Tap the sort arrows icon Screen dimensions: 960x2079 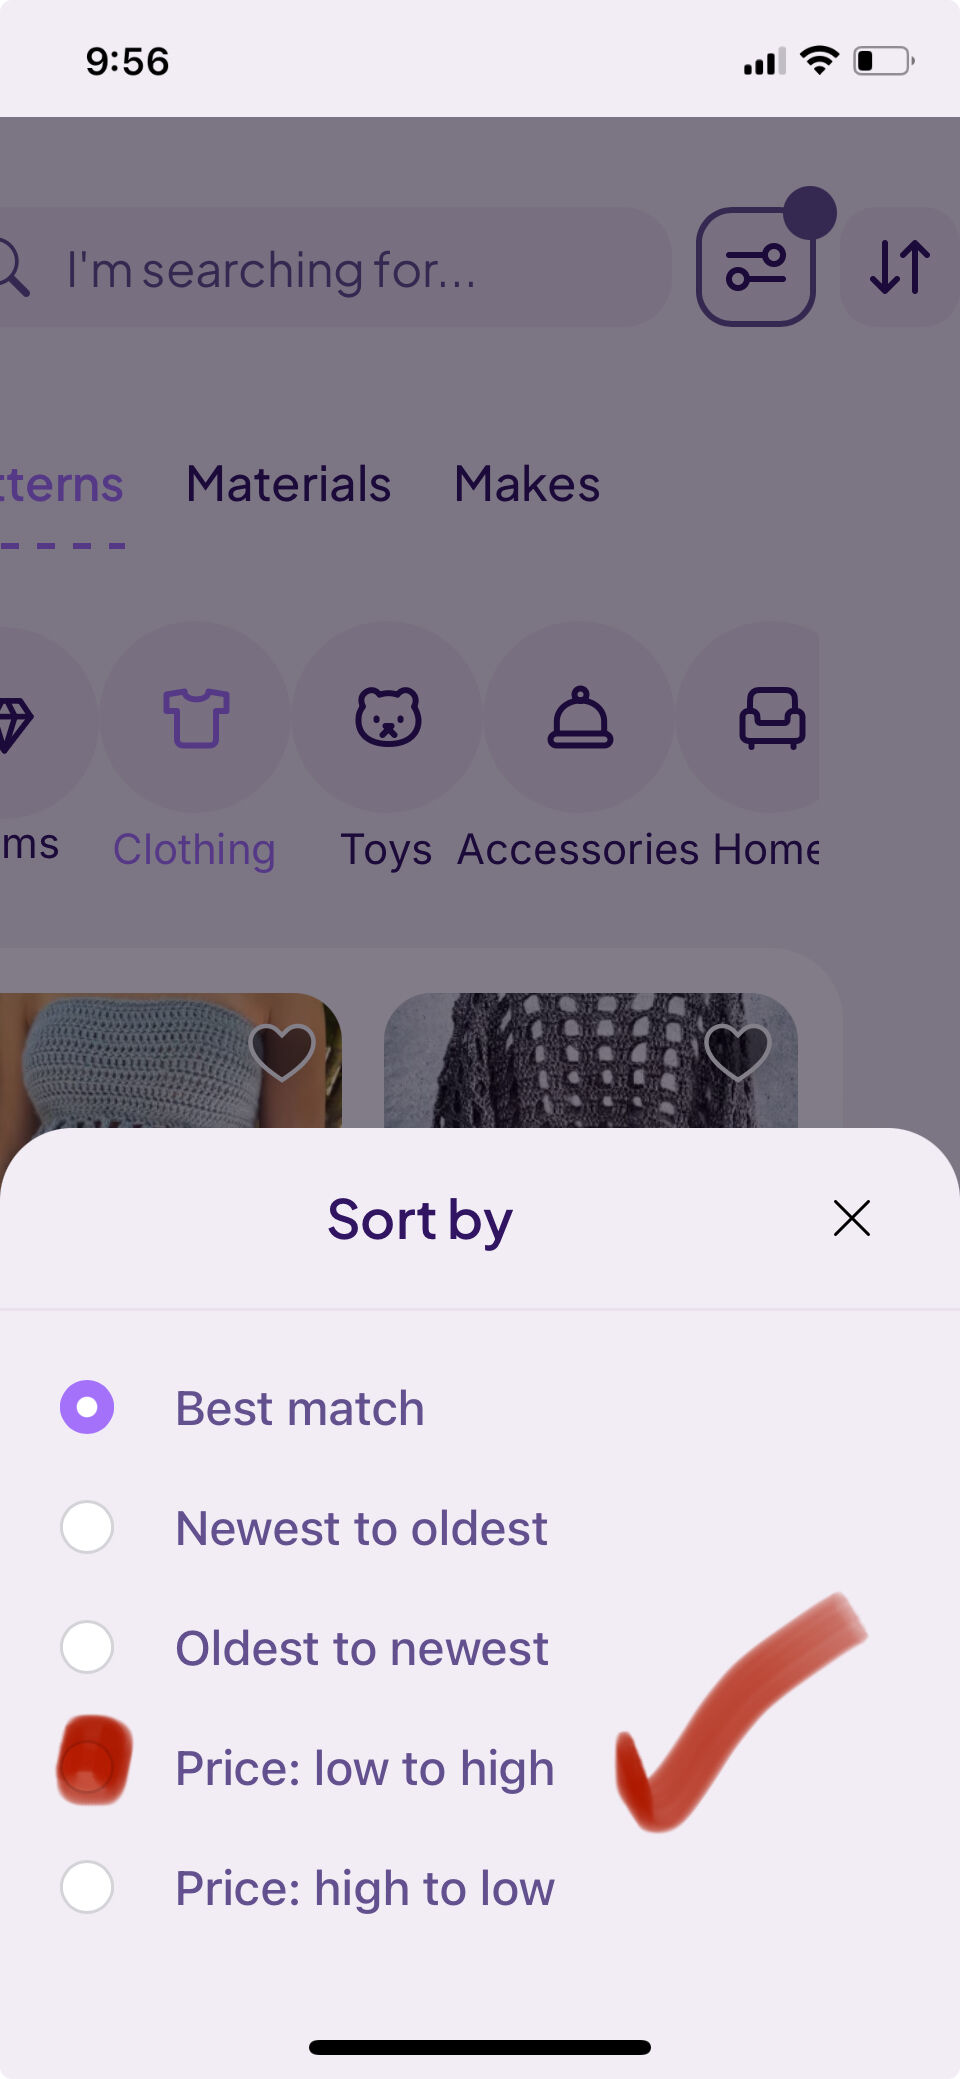point(900,267)
